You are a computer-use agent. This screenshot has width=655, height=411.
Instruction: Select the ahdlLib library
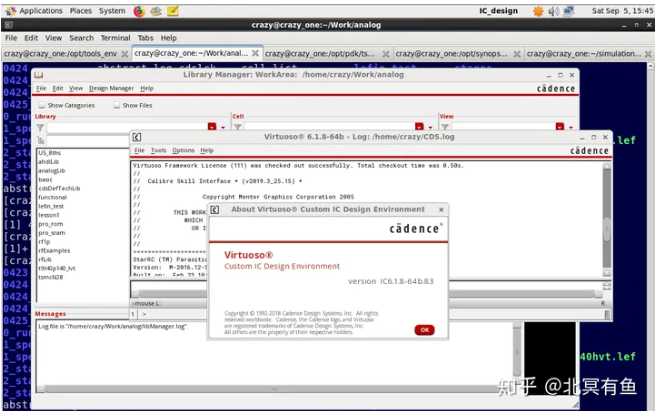48,162
